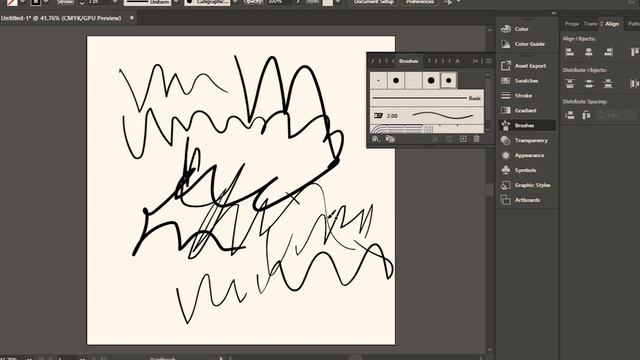Image resolution: width=640 pixels, height=360 pixels.
Task: Click Horizontal Align Right icon
Action: [x=608, y=52]
